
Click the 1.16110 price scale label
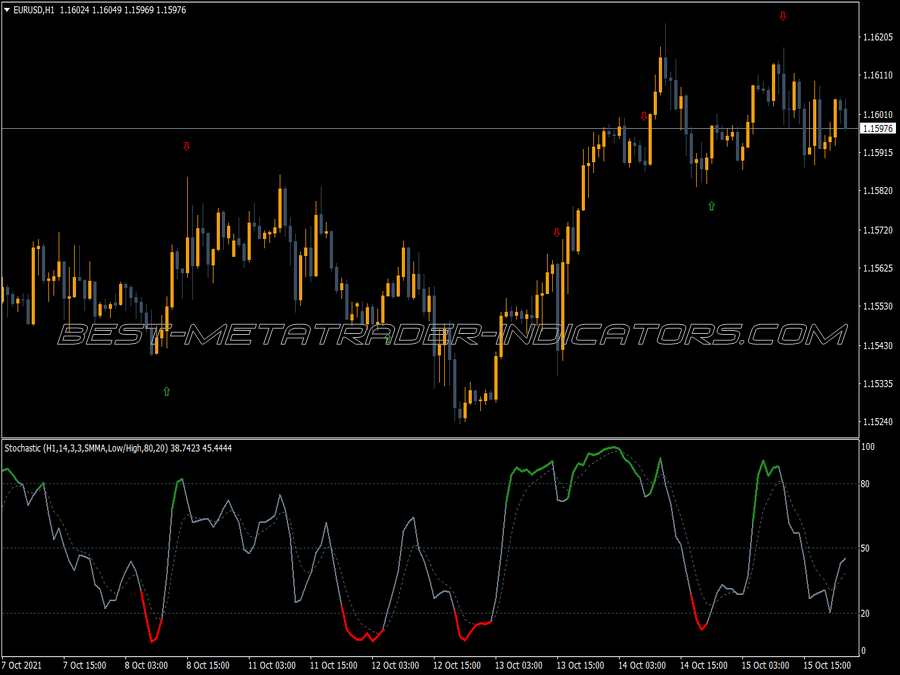878,75
